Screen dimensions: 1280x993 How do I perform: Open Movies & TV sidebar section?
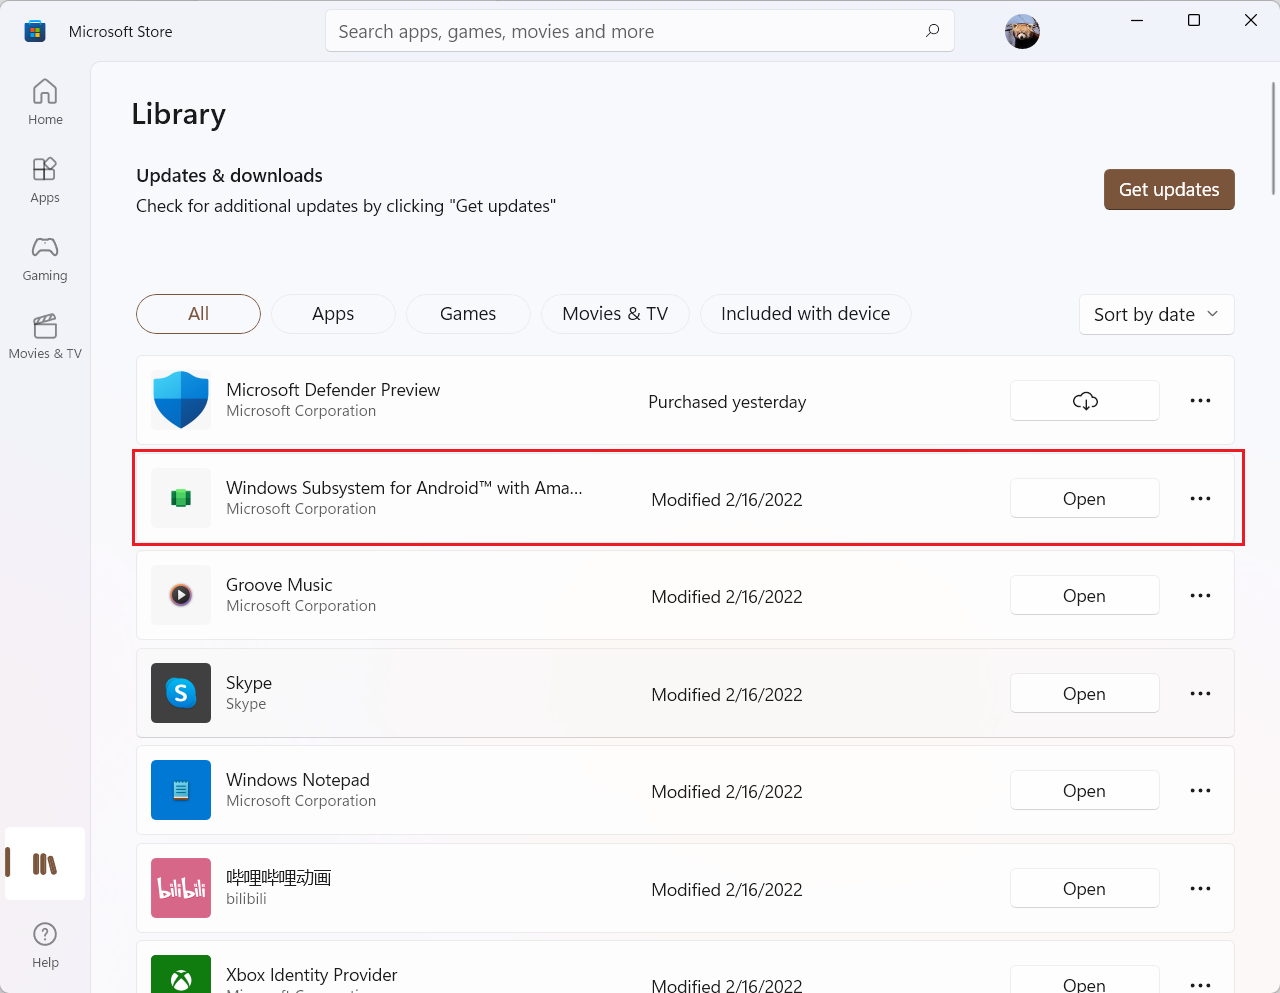45,336
